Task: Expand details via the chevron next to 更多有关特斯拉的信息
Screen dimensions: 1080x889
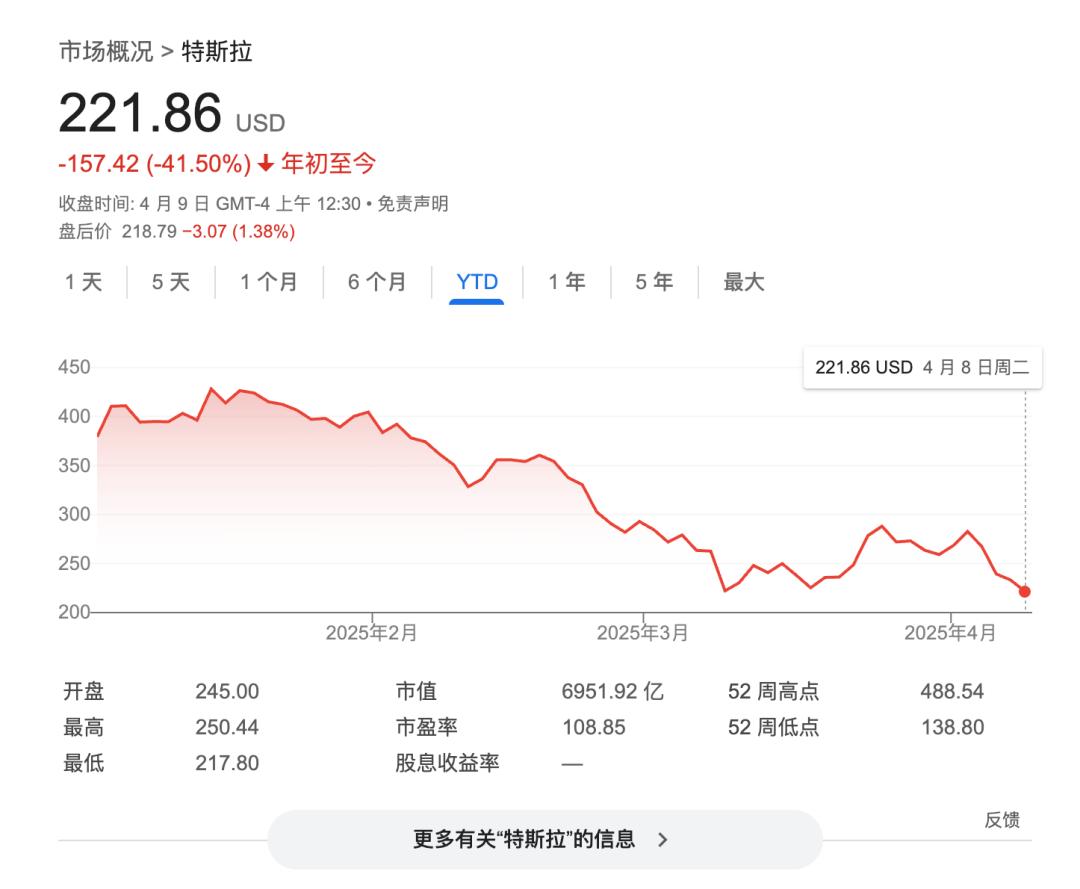Action: [662, 840]
